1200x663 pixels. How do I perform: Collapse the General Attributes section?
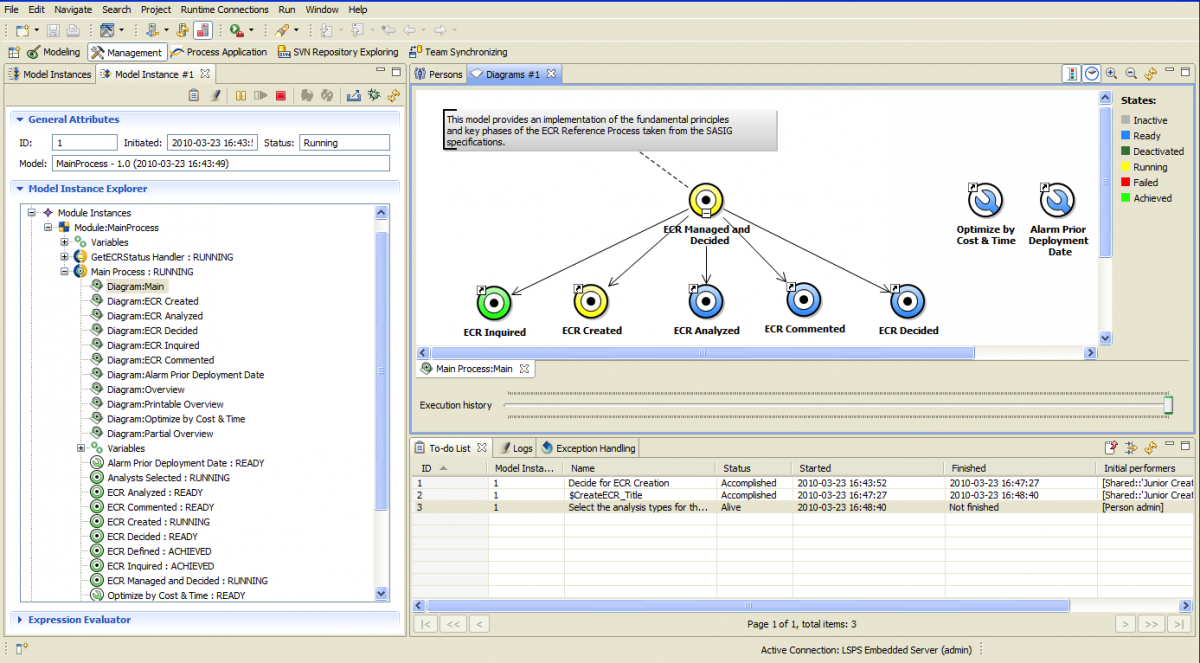point(19,120)
